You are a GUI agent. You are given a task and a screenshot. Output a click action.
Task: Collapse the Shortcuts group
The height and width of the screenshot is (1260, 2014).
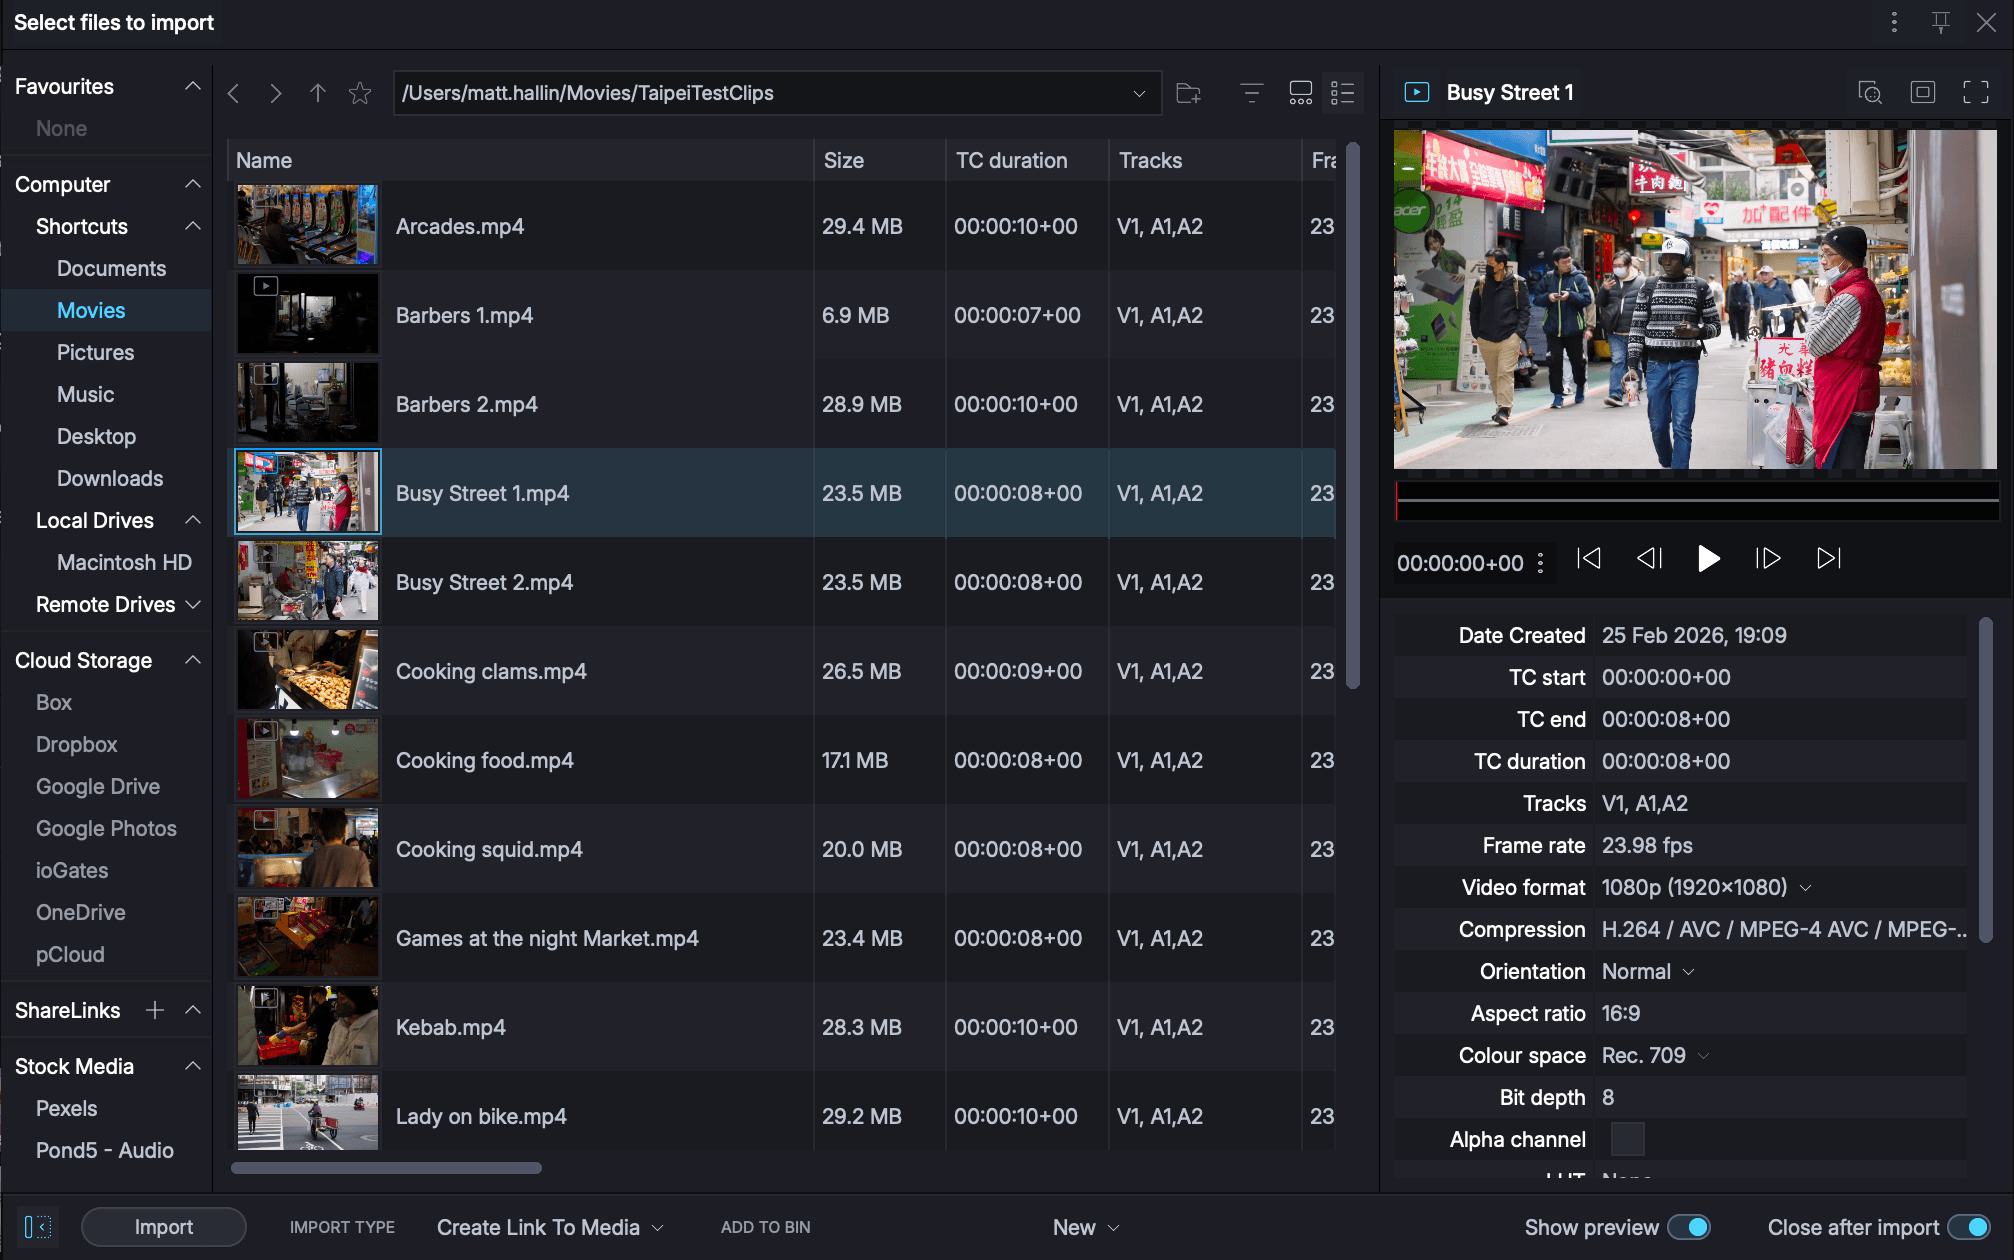(x=193, y=226)
